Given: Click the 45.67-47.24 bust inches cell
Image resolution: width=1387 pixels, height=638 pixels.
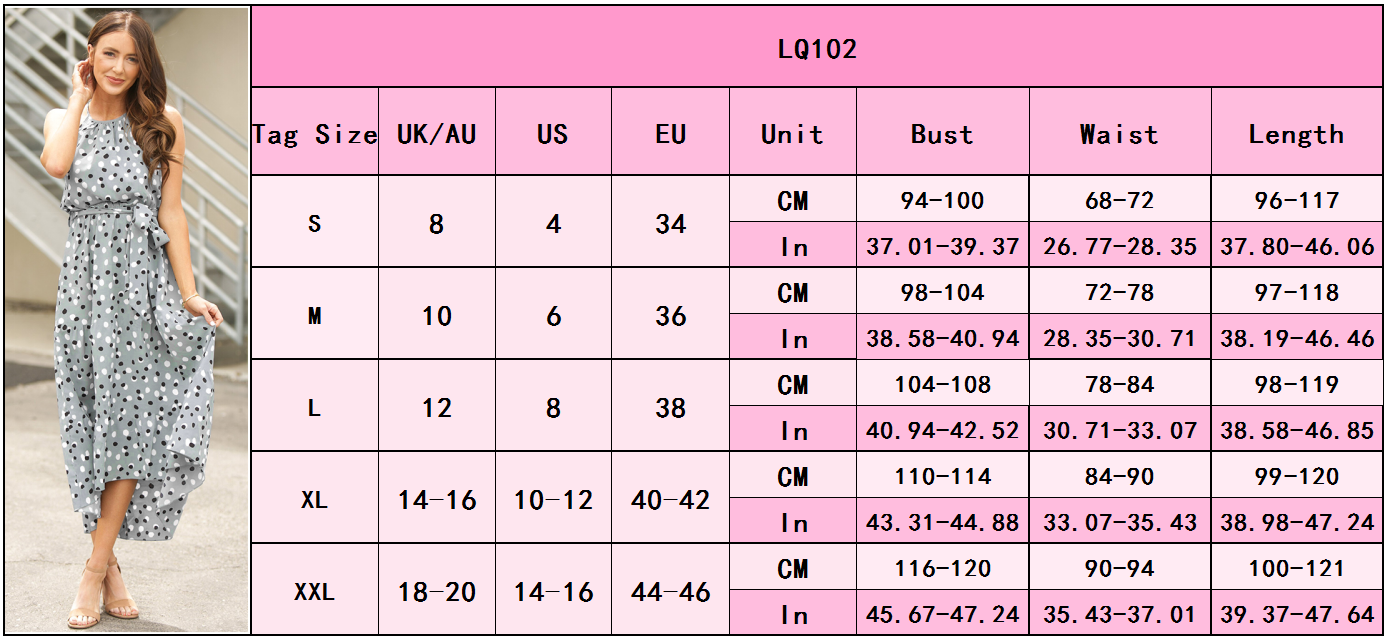Looking at the screenshot, I should point(942,614).
